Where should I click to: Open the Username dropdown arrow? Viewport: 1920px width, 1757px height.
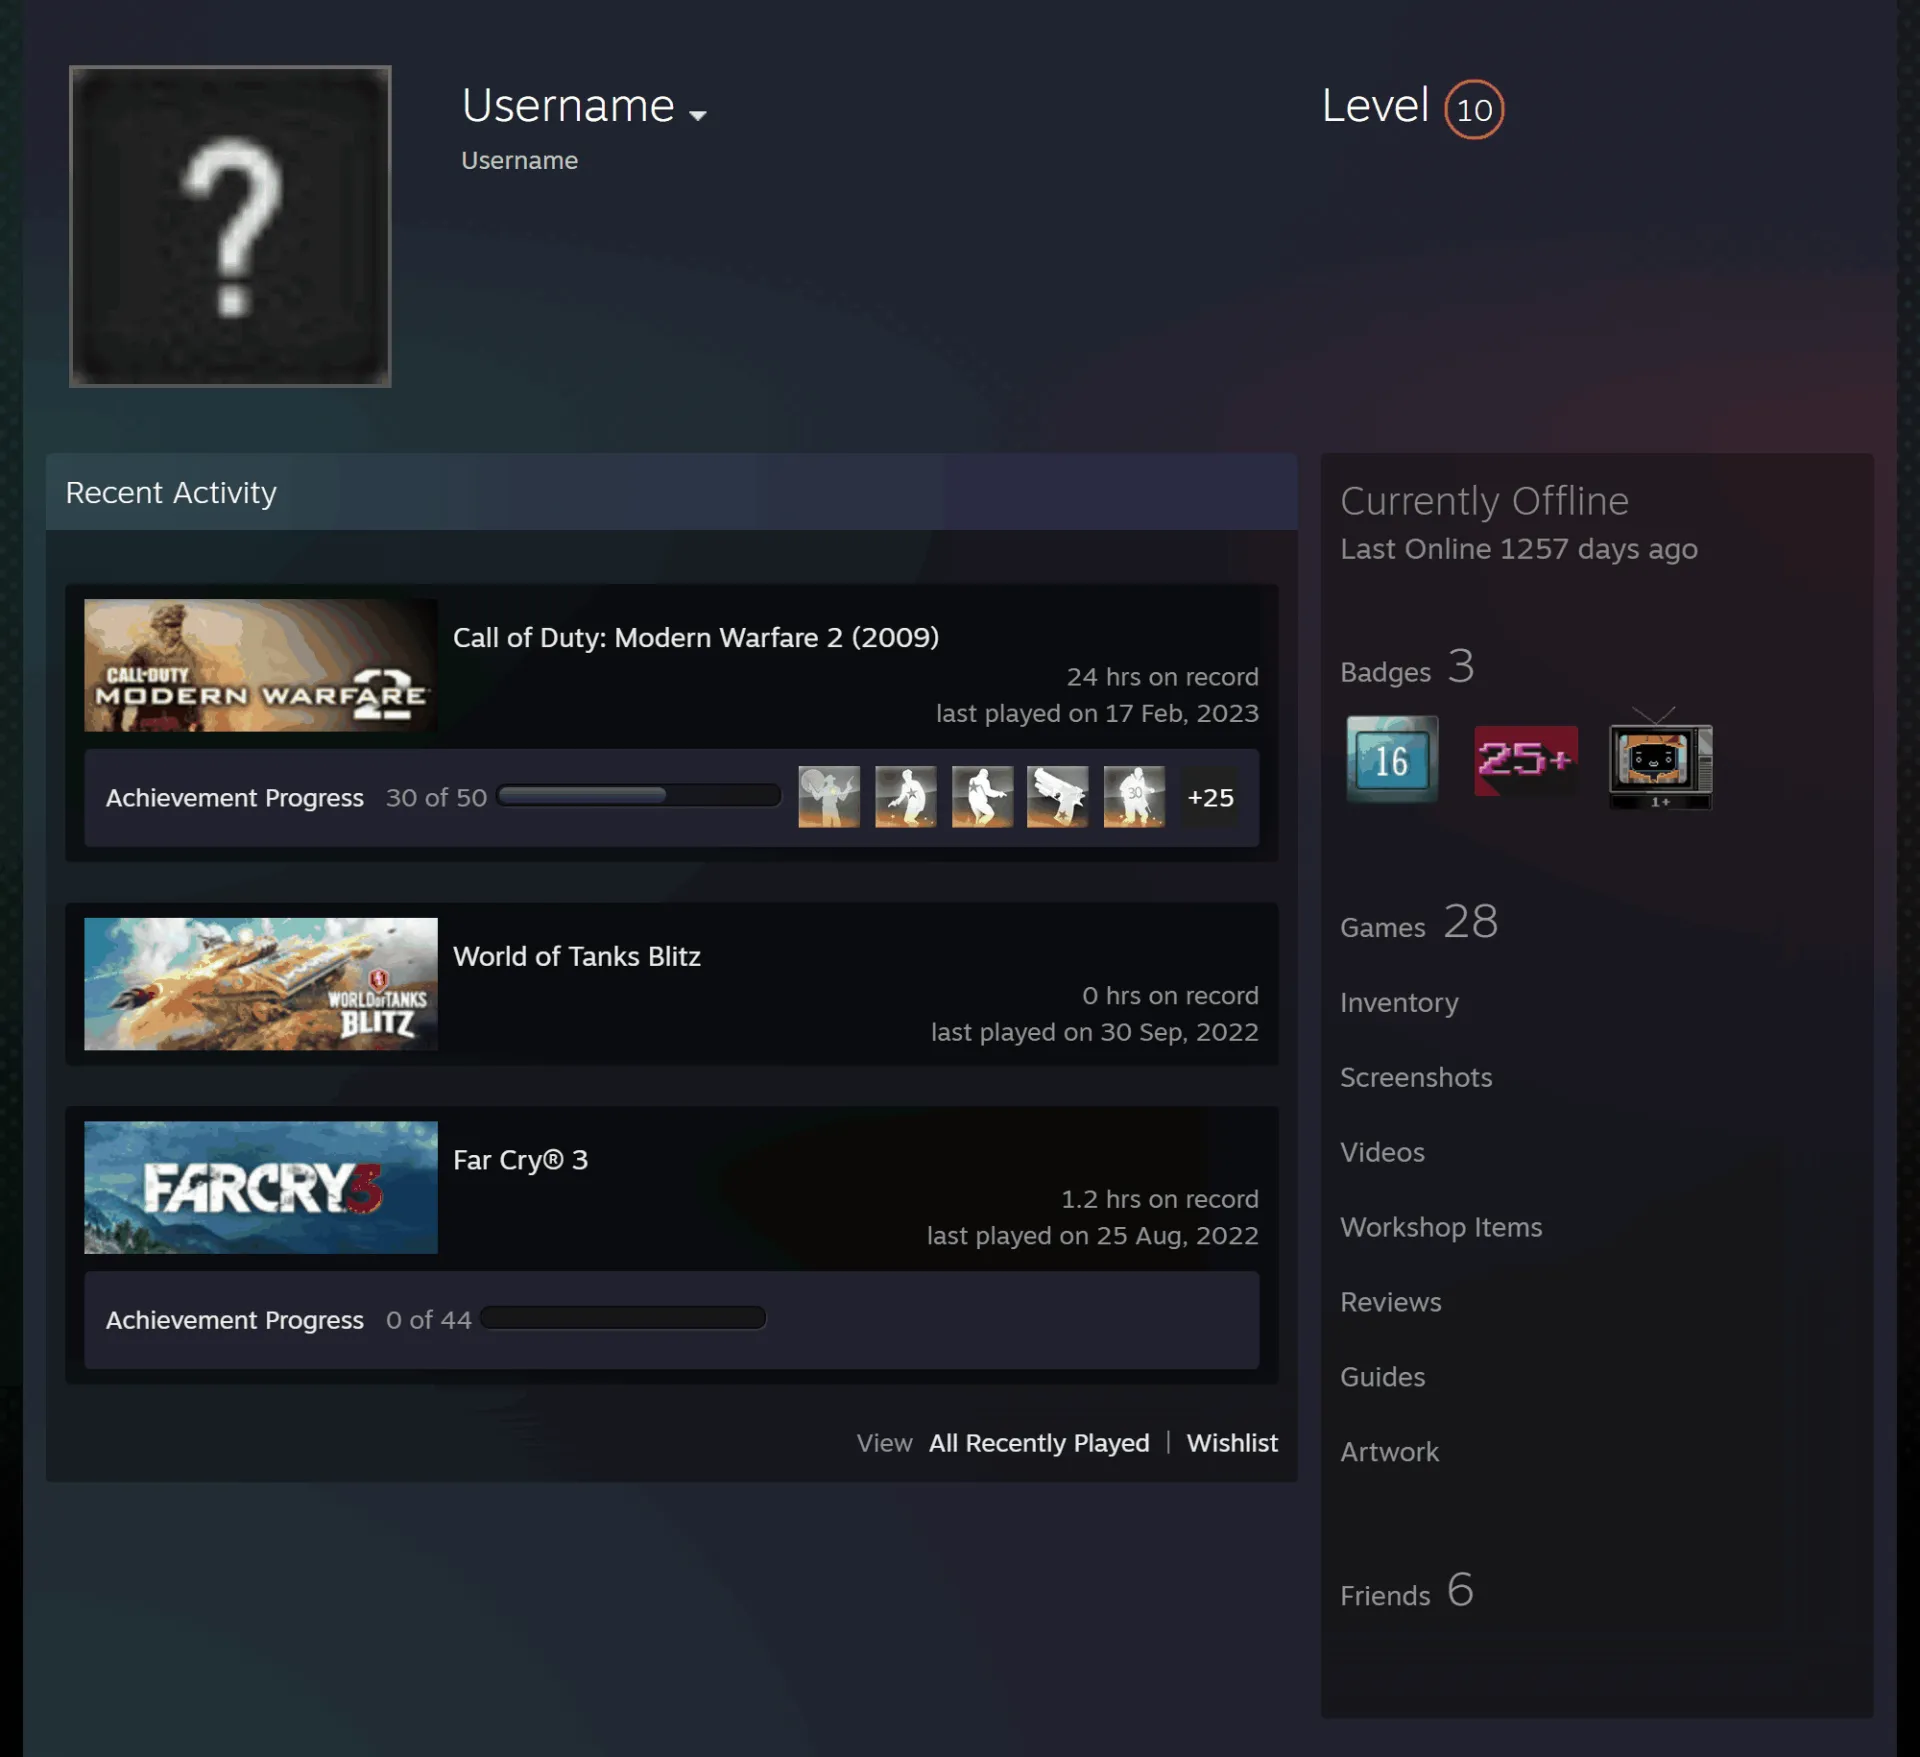[x=698, y=115]
